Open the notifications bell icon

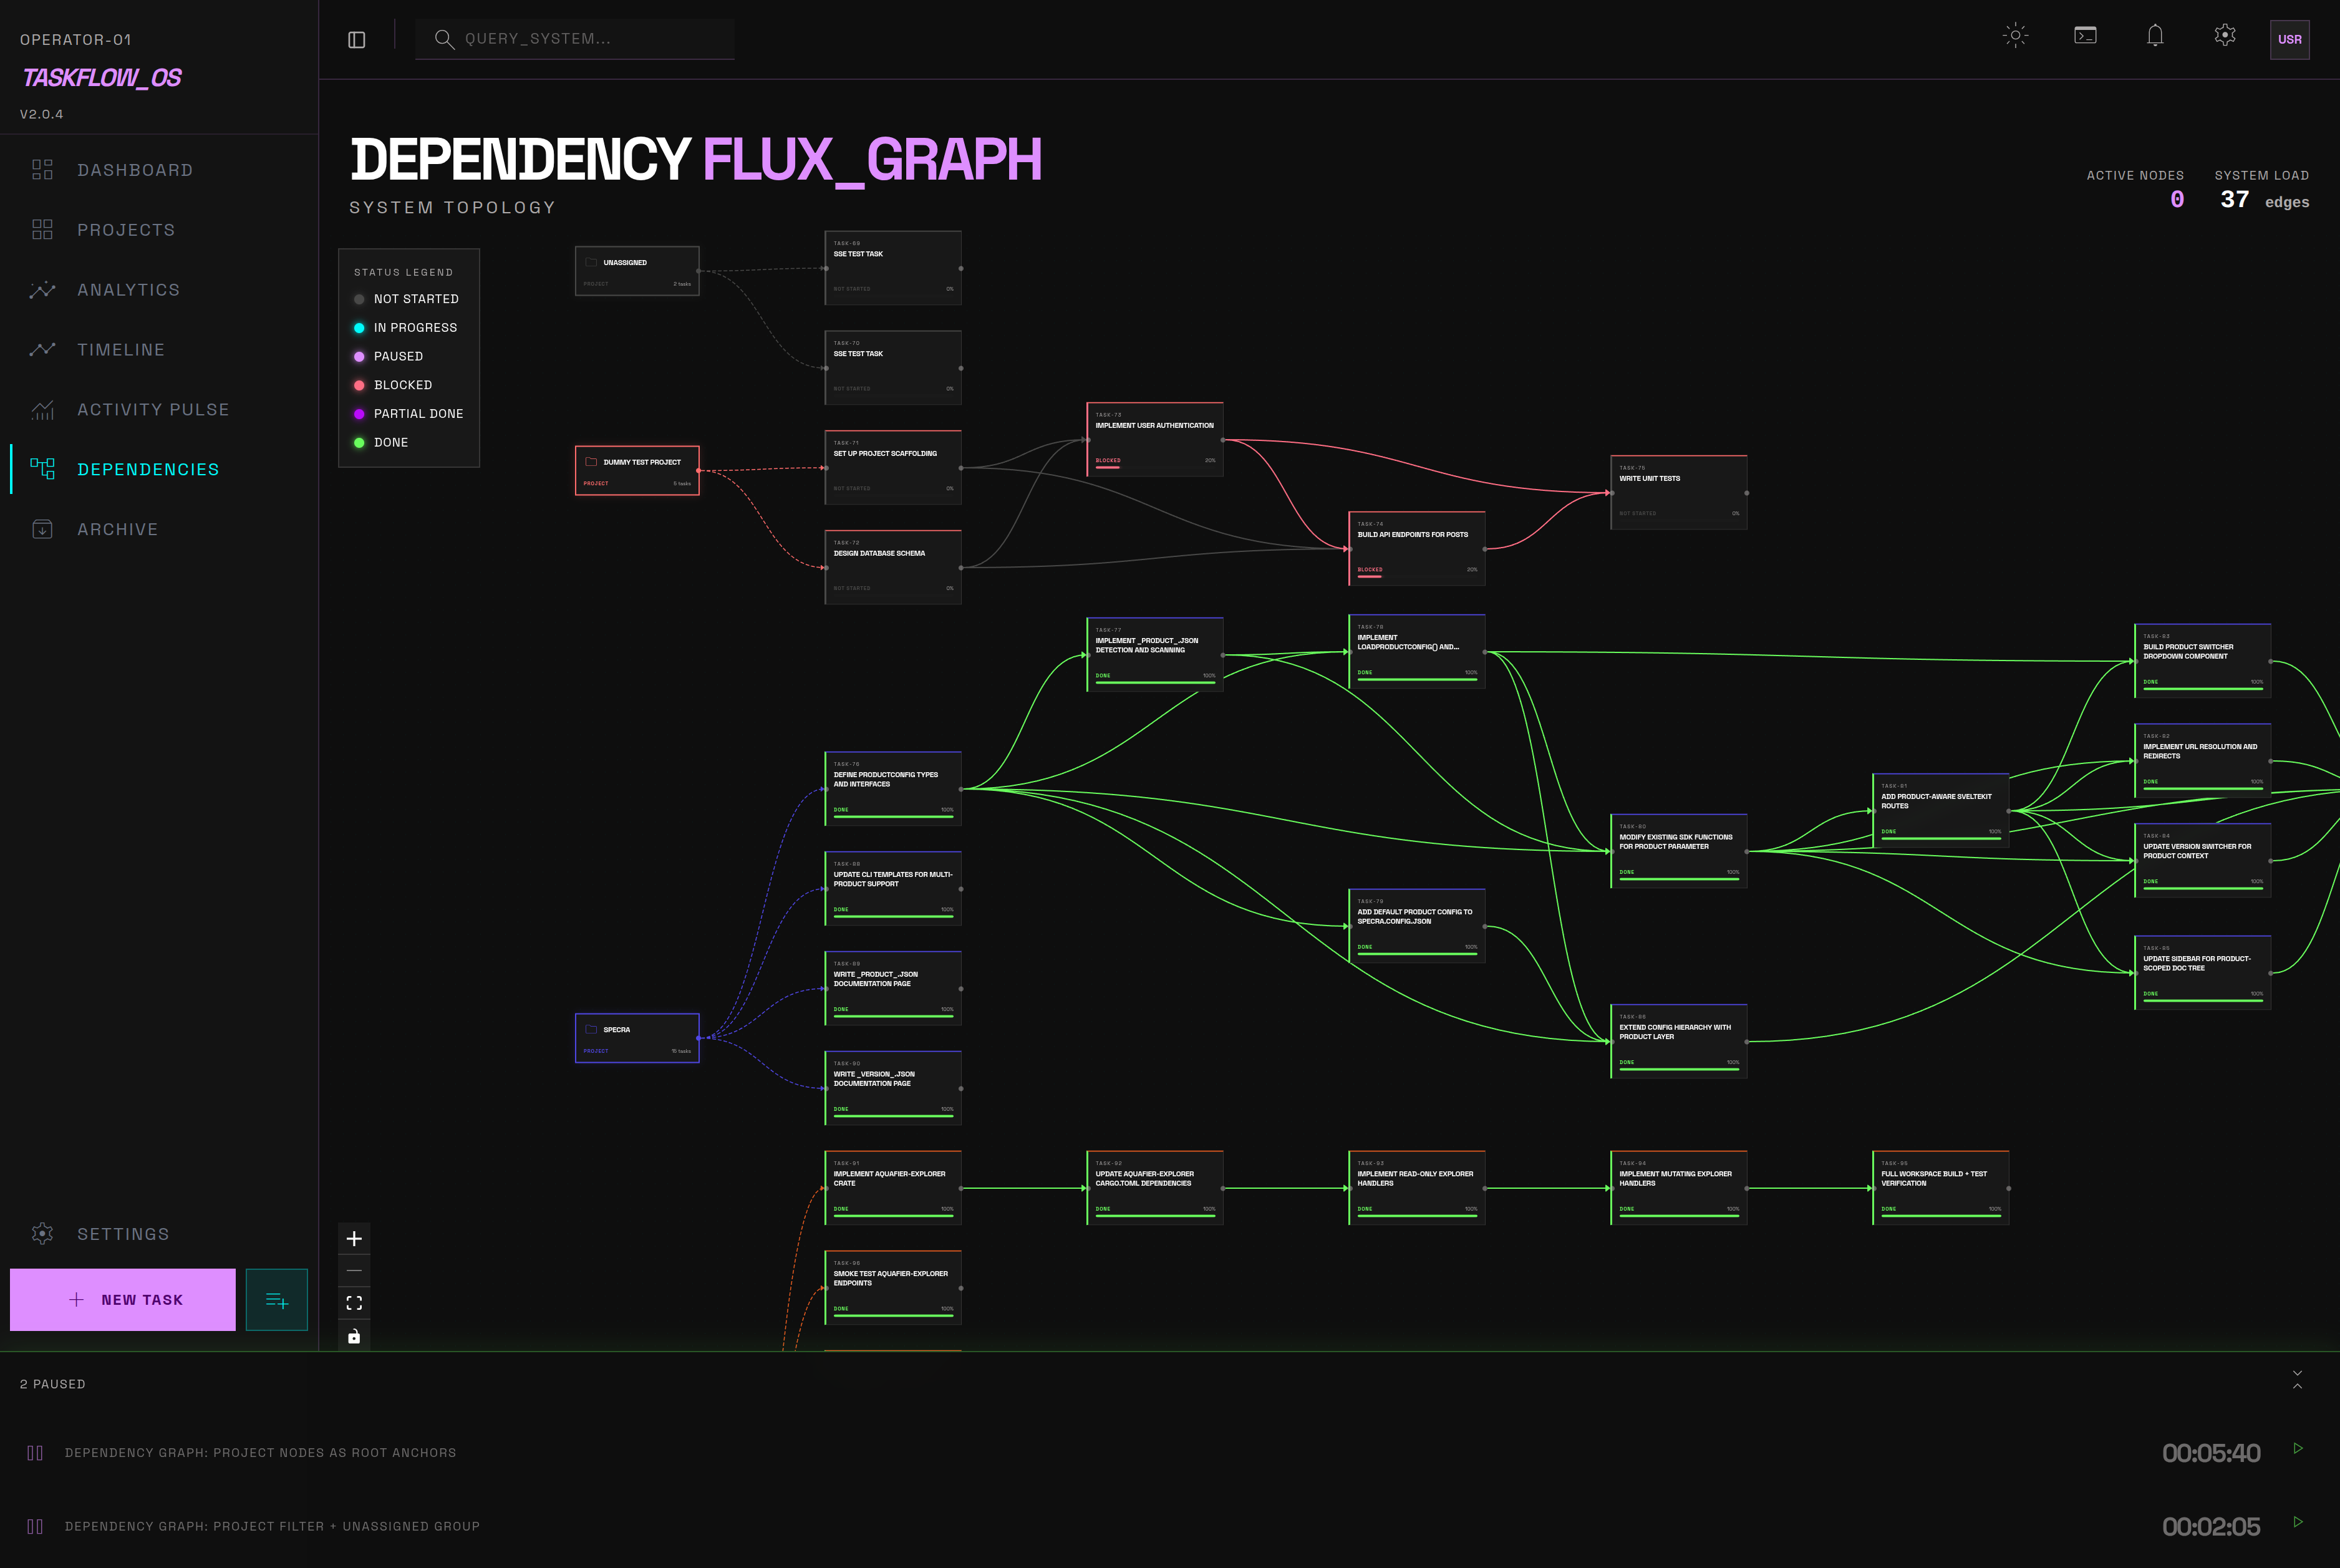2155,36
